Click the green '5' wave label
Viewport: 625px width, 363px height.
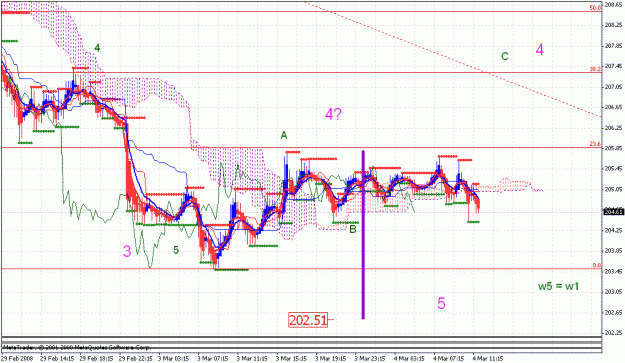176,250
